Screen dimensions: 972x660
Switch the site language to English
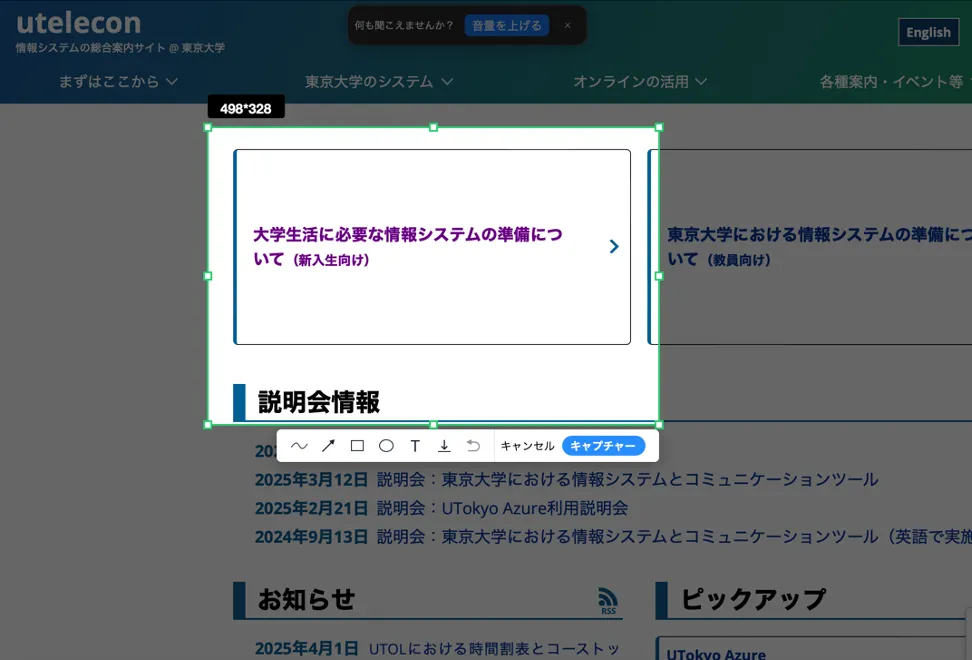click(928, 32)
